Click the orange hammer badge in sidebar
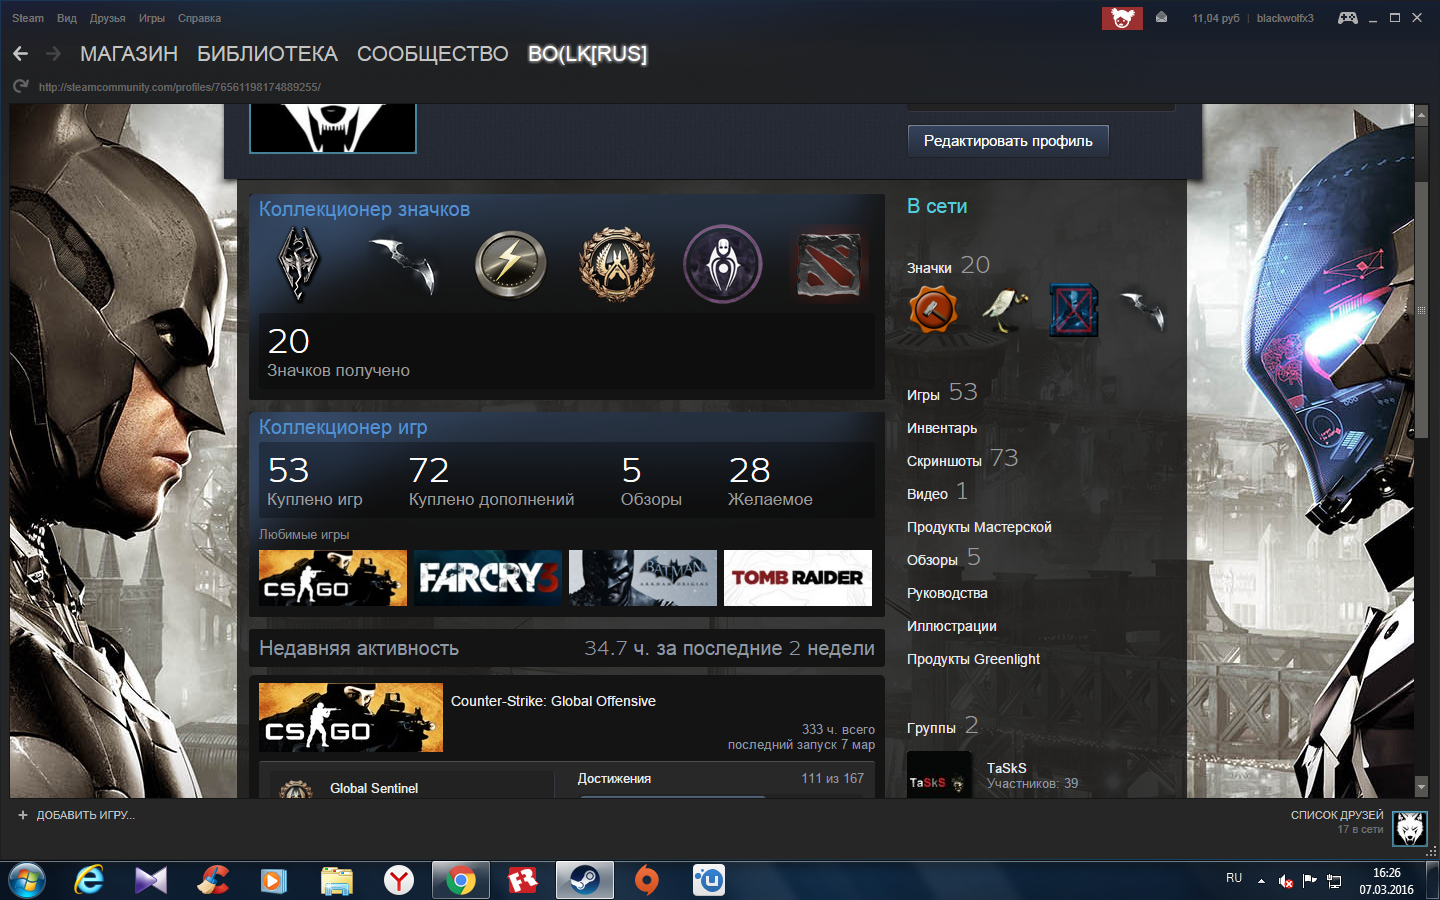Viewport: 1440px width, 900px height. click(933, 310)
